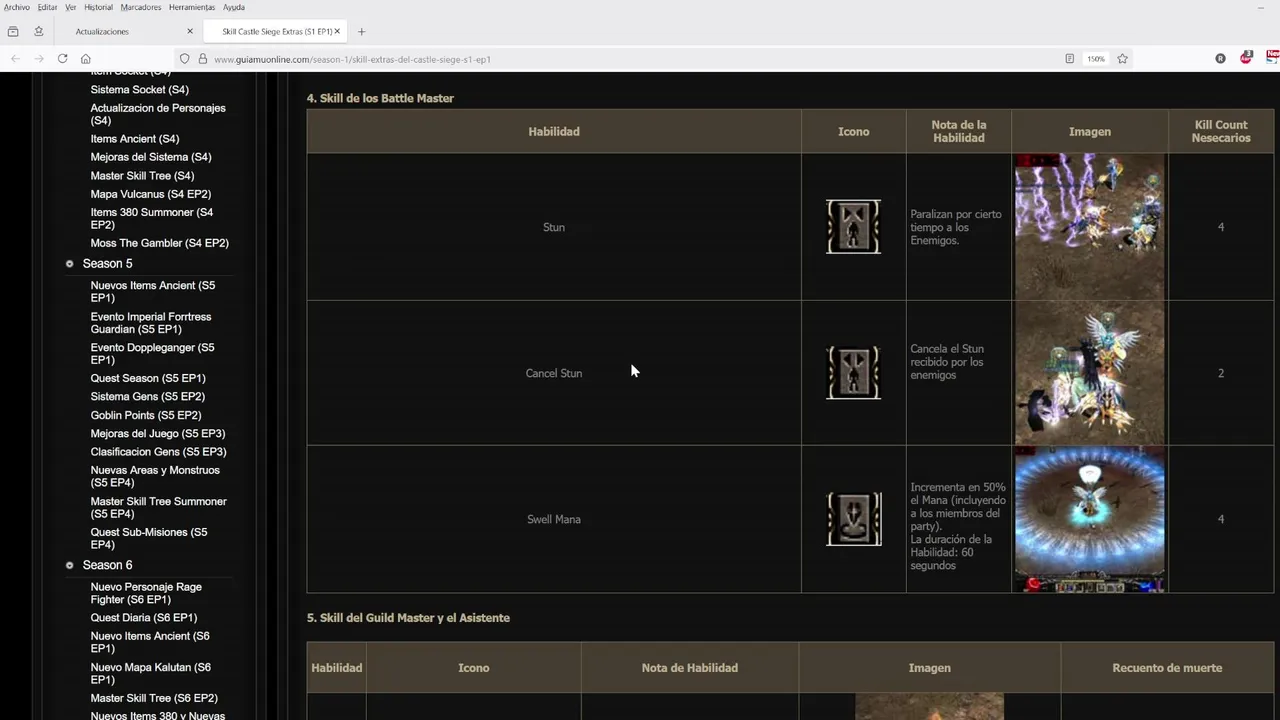Open Mapa Vulcanus (S4 EP2) link

coord(151,194)
